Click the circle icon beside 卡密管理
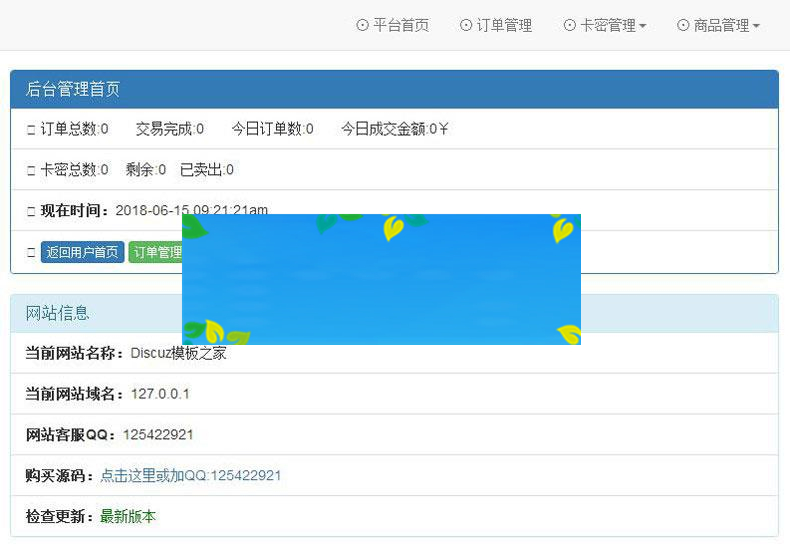Viewport: 790px width, 546px height. click(x=570, y=26)
